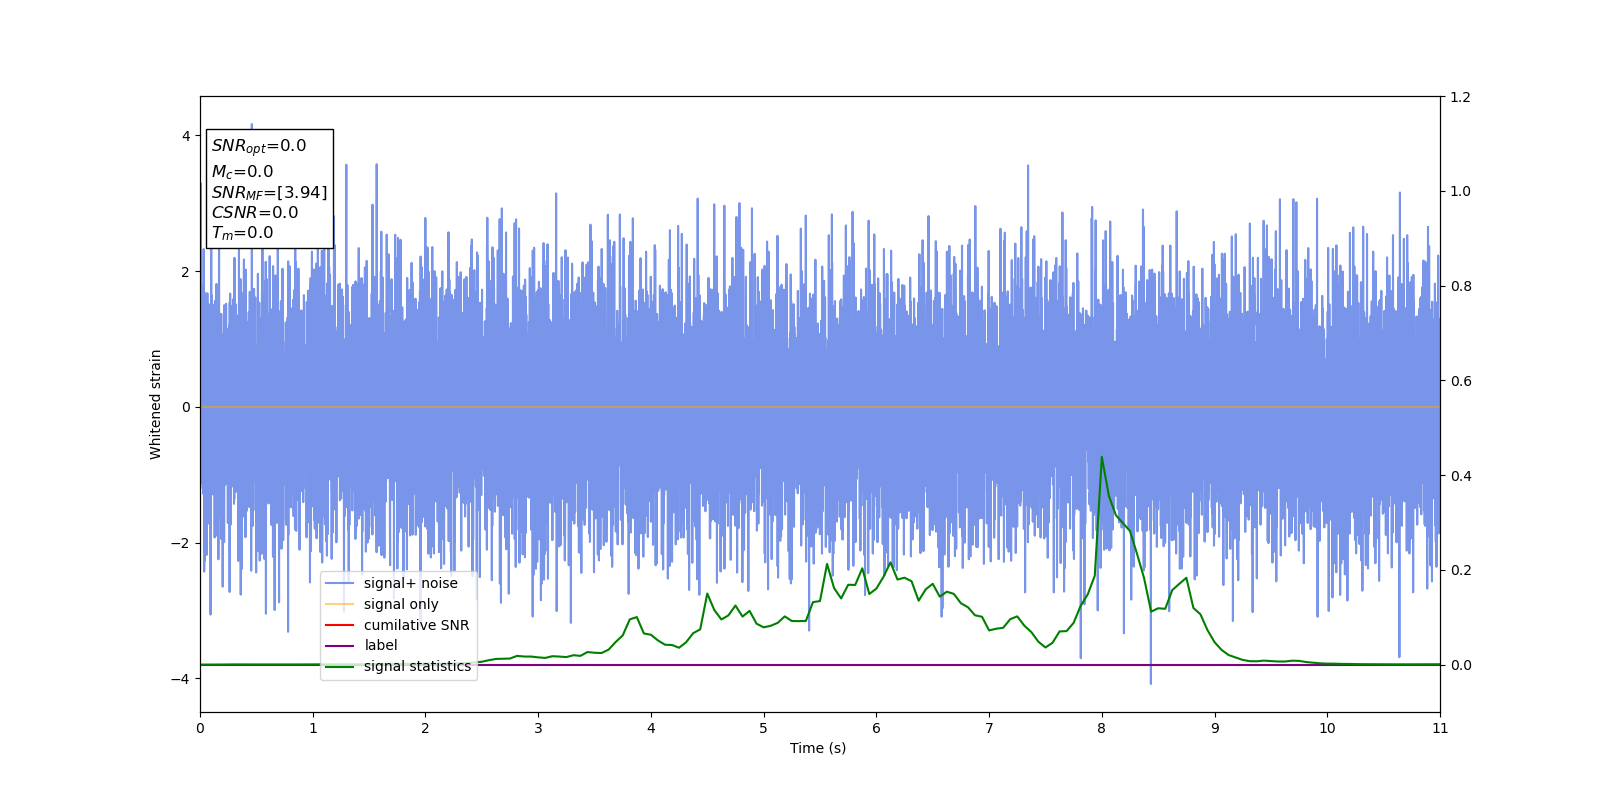This screenshot has width=1600, height=800.
Task: Click the green curve peak at 8 seconds
Action: 1102,457
